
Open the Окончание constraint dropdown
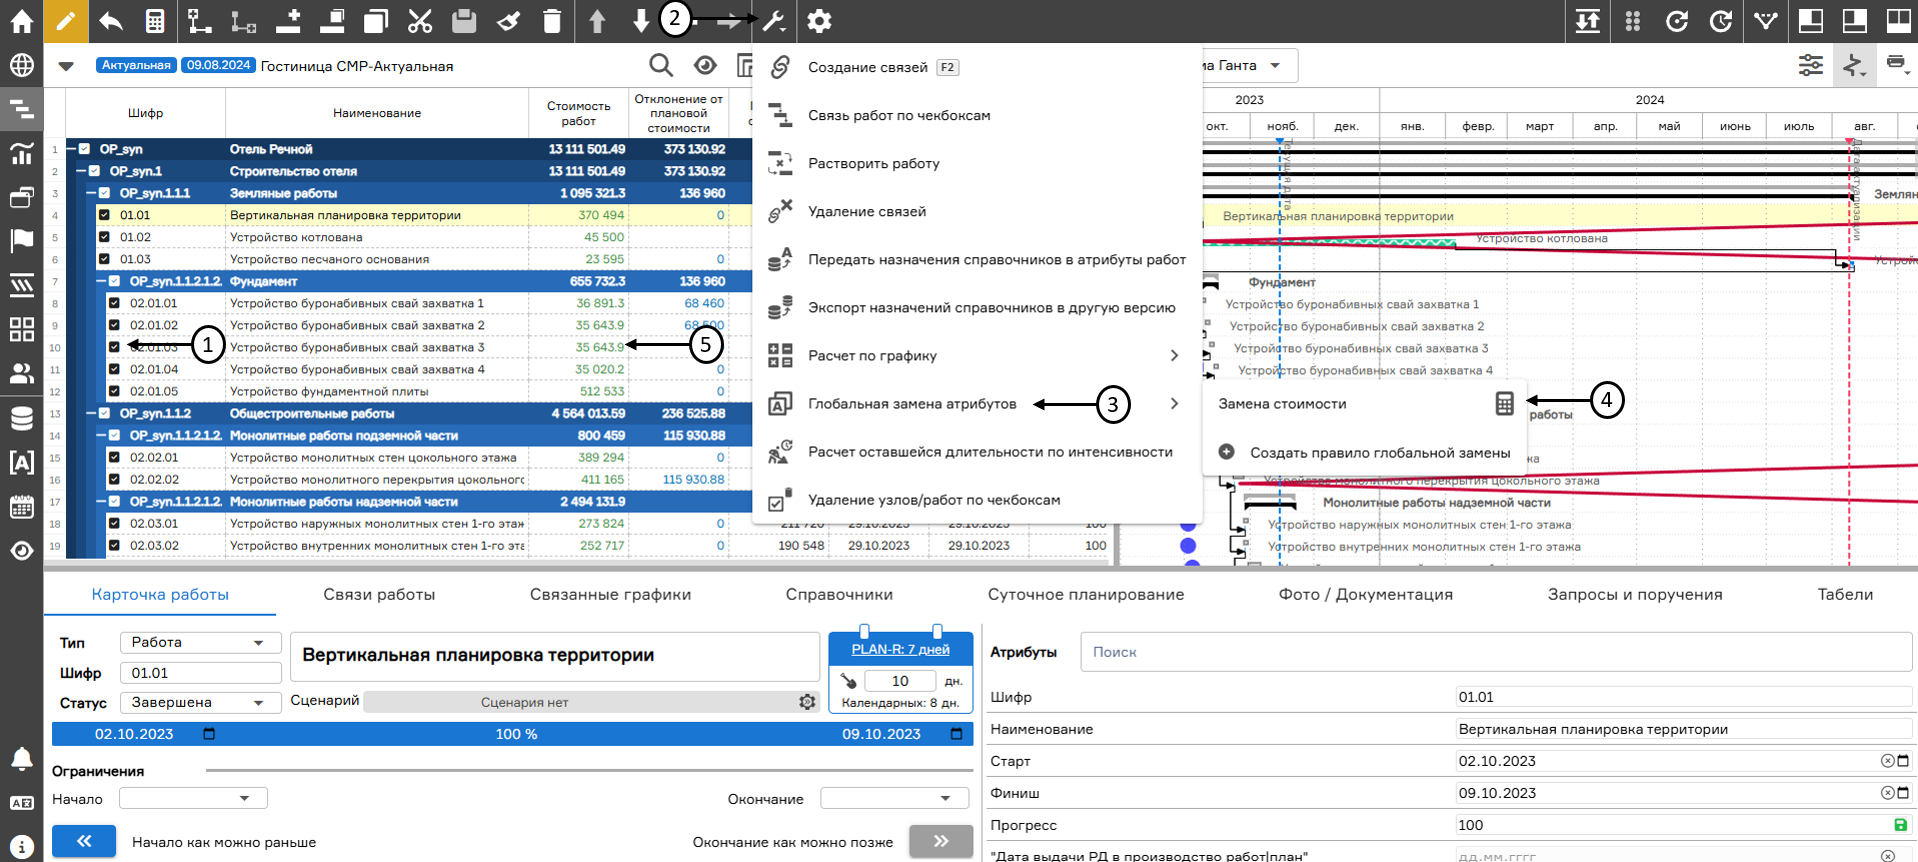[x=895, y=798]
